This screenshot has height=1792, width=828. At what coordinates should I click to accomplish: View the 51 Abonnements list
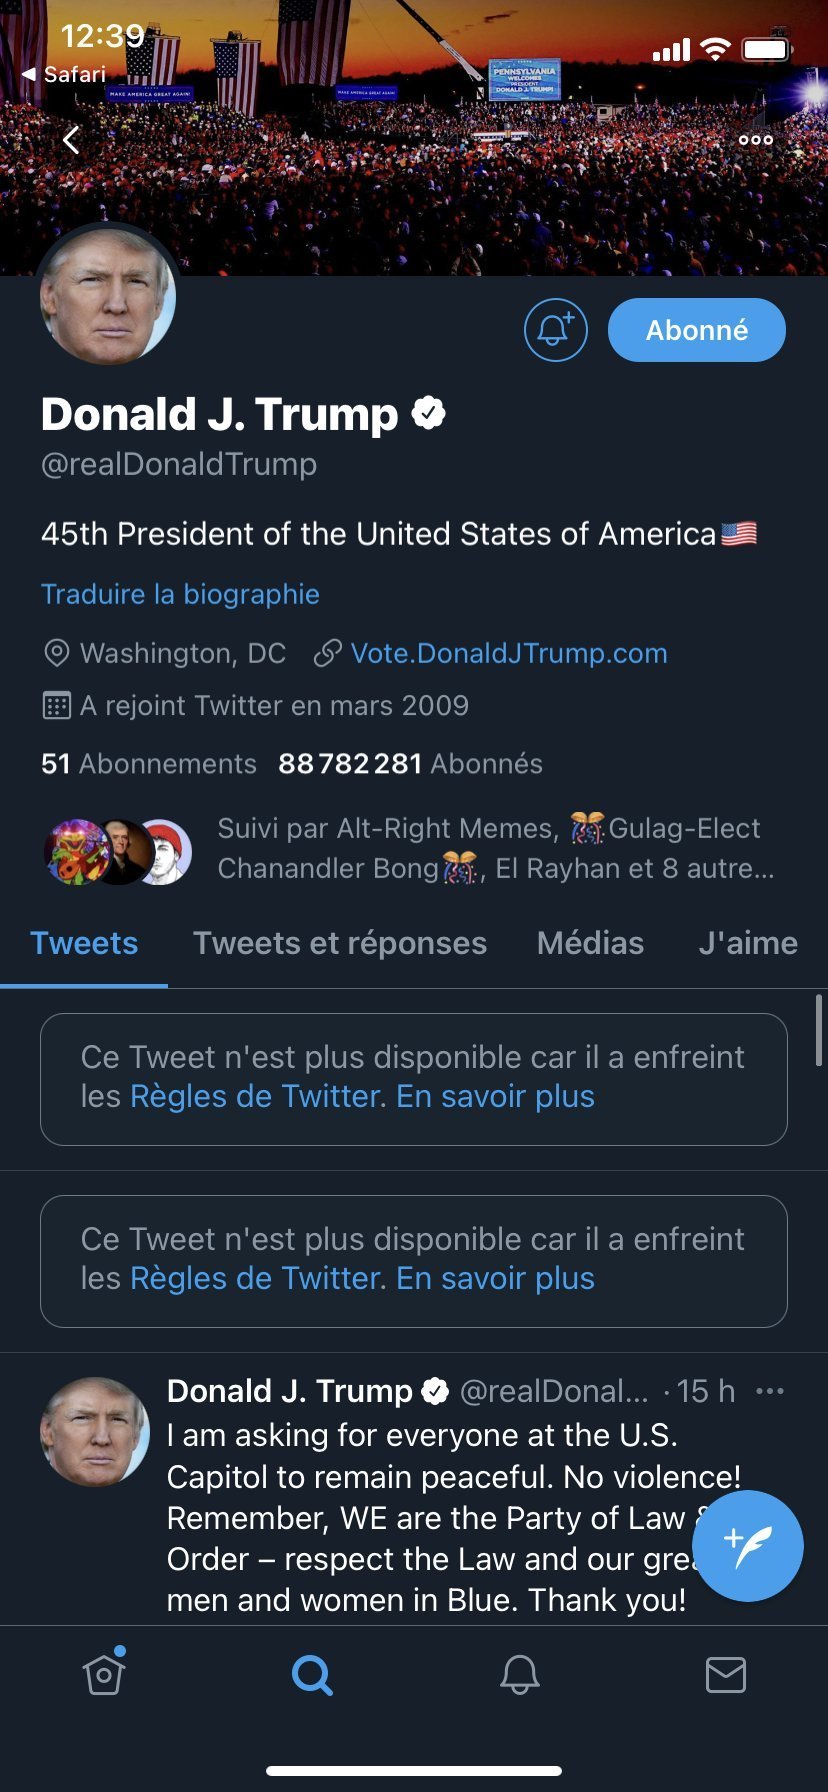coord(149,764)
